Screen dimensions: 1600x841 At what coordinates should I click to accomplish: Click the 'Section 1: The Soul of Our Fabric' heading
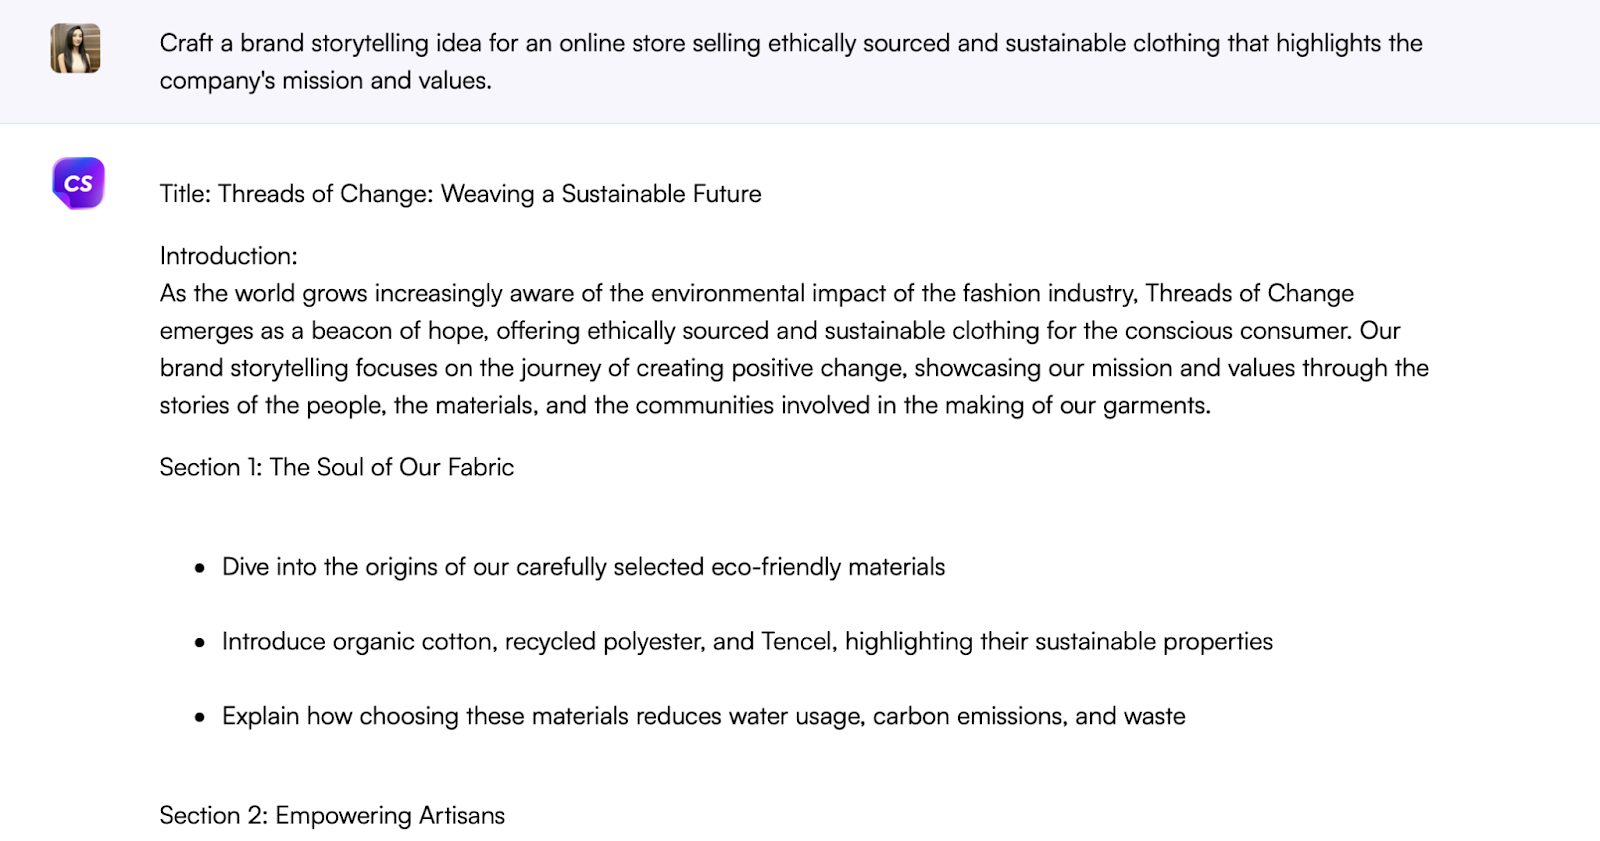336,467
